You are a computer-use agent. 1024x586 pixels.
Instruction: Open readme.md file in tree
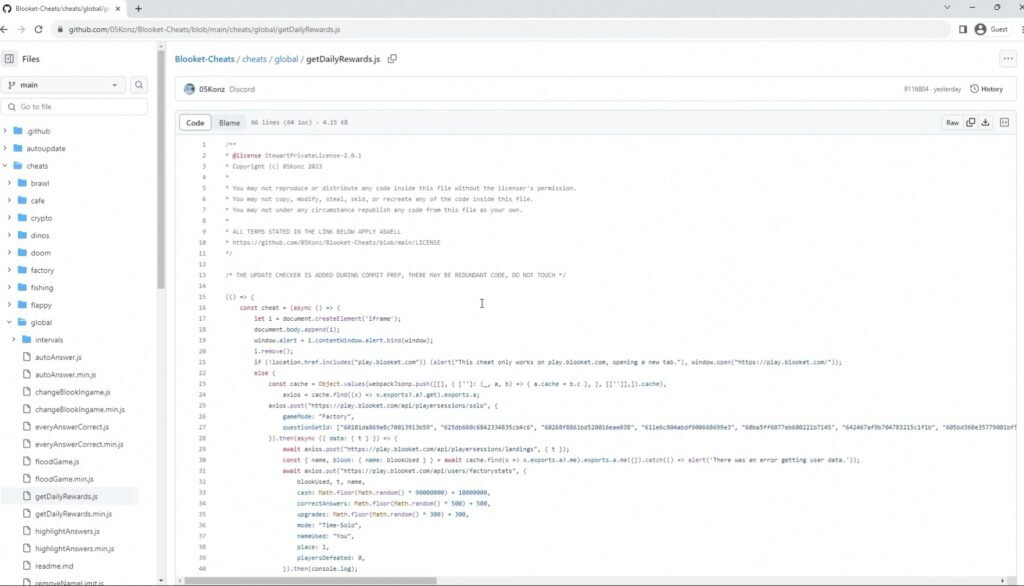(x=54, y=566)
